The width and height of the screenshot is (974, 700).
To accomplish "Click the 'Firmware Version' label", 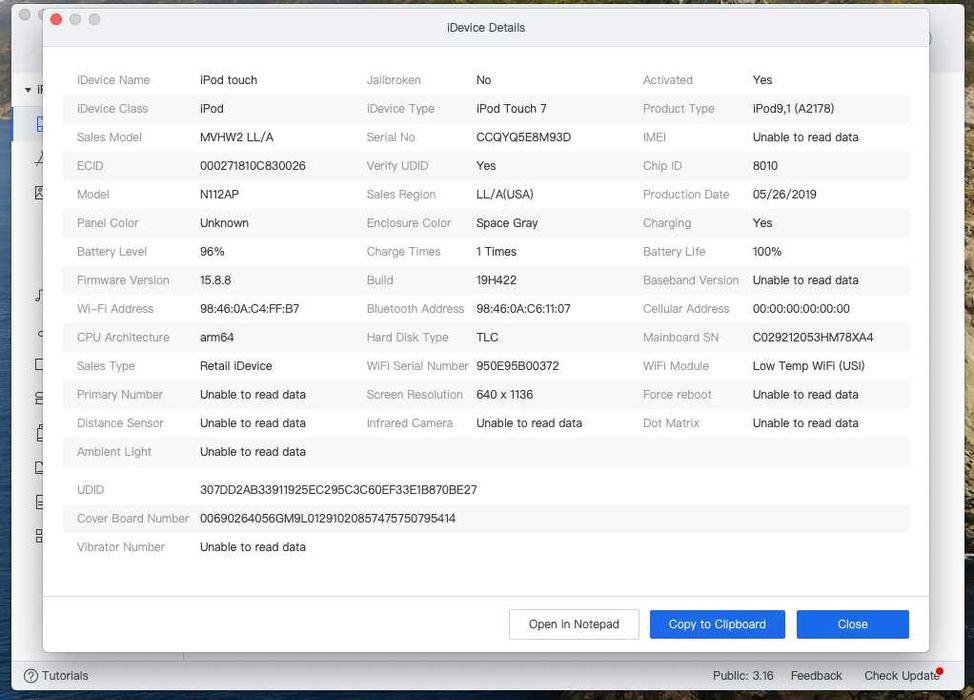I will click(123, 280).
